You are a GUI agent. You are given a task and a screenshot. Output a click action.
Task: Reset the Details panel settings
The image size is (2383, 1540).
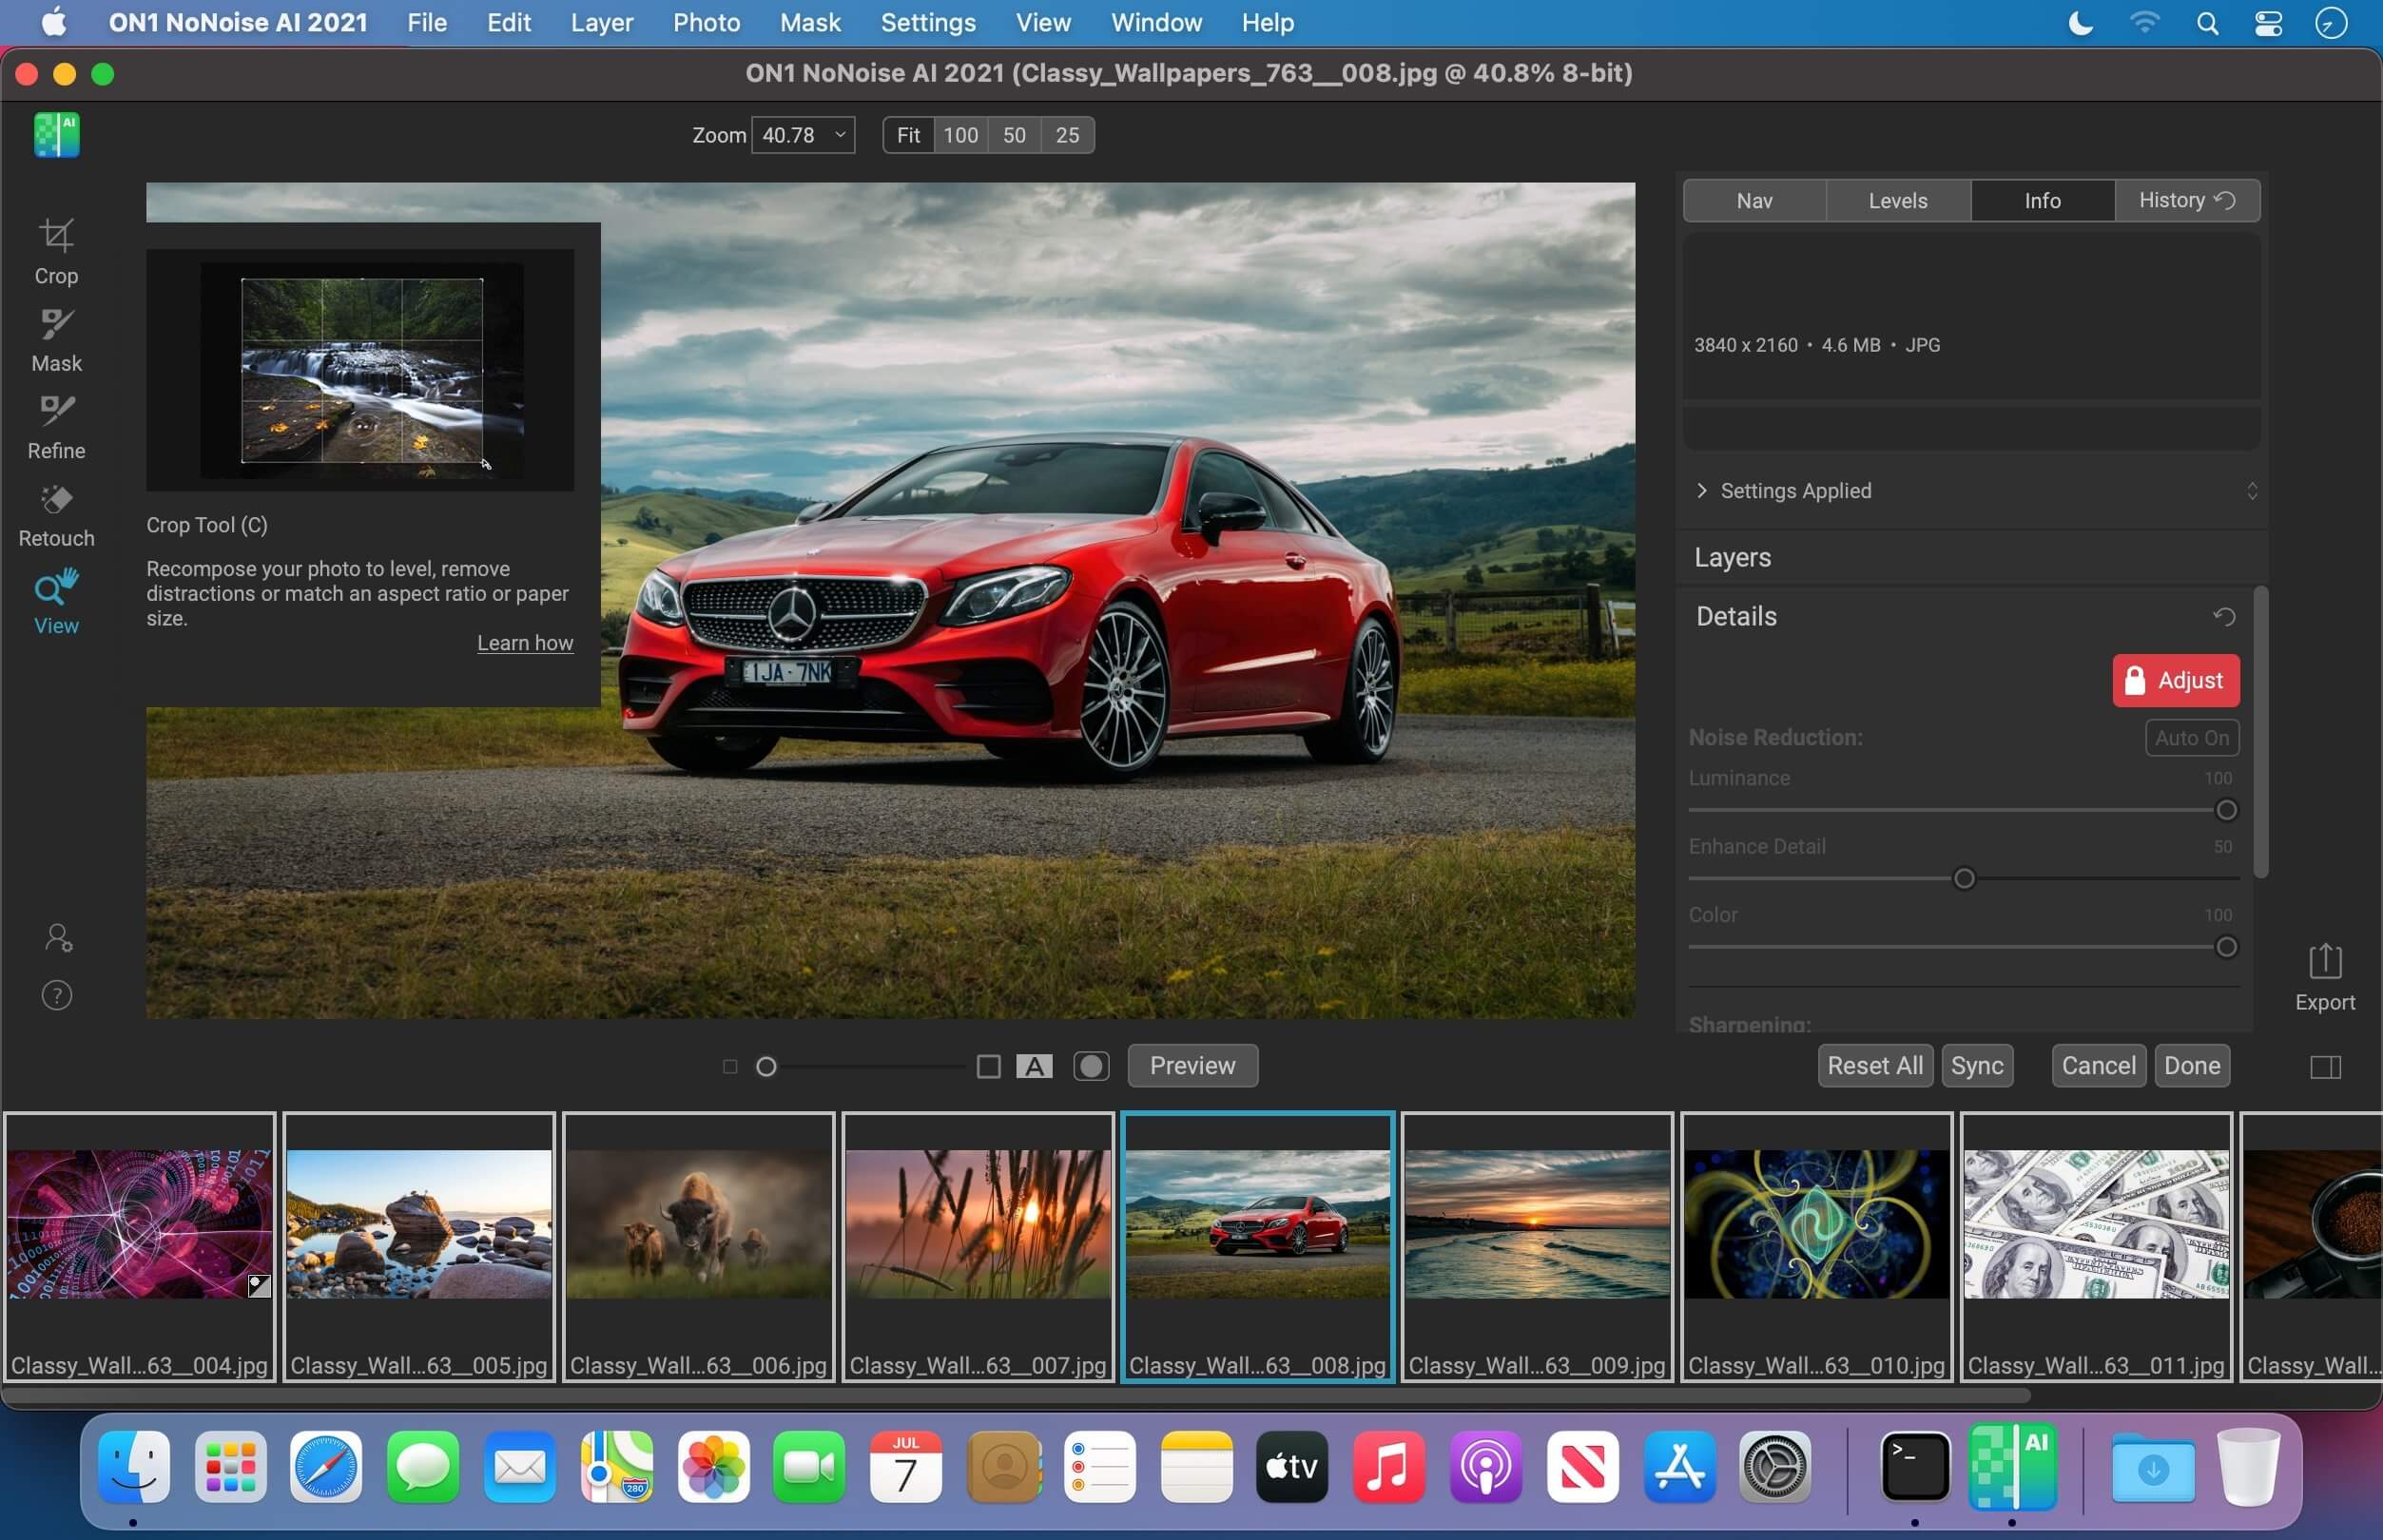pos(2223,616)
